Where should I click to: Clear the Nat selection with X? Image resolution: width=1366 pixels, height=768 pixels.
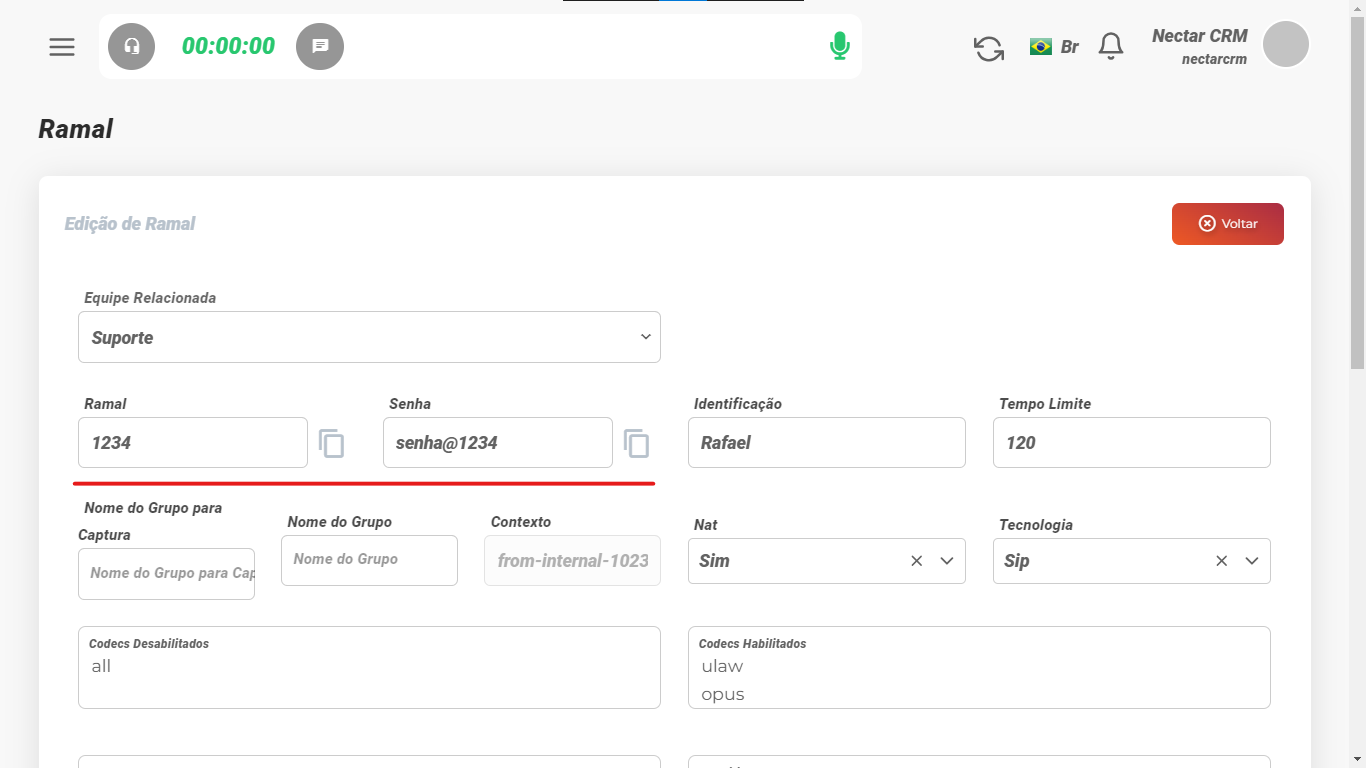(917, 561)
